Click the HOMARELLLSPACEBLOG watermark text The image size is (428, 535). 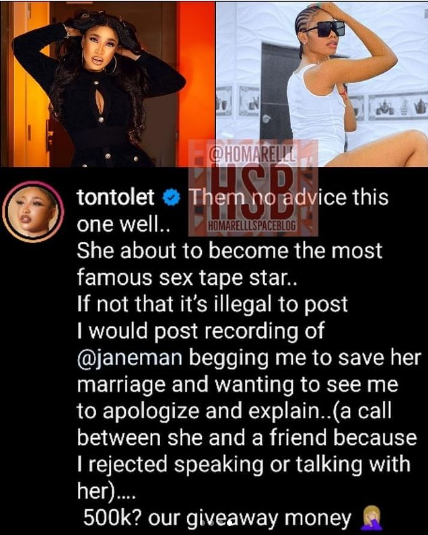click(252, 226)
